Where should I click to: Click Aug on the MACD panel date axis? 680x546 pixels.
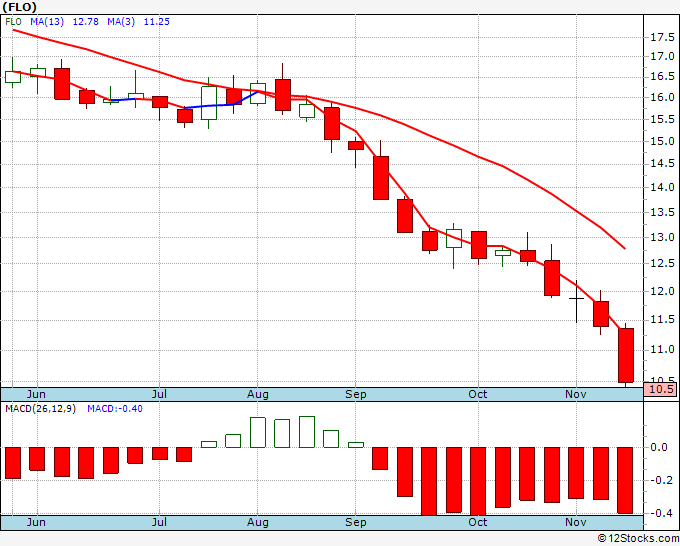258,522
